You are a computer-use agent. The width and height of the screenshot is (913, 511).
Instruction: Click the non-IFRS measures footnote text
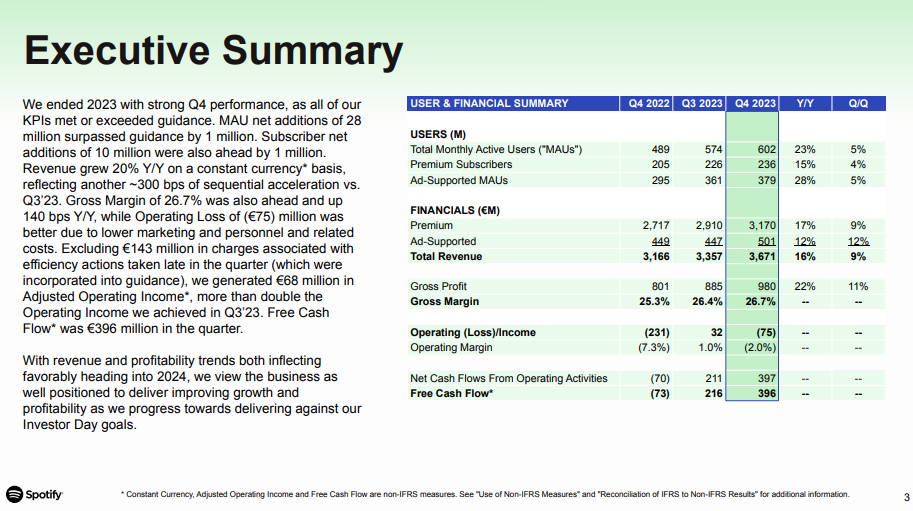click(485, 494)
